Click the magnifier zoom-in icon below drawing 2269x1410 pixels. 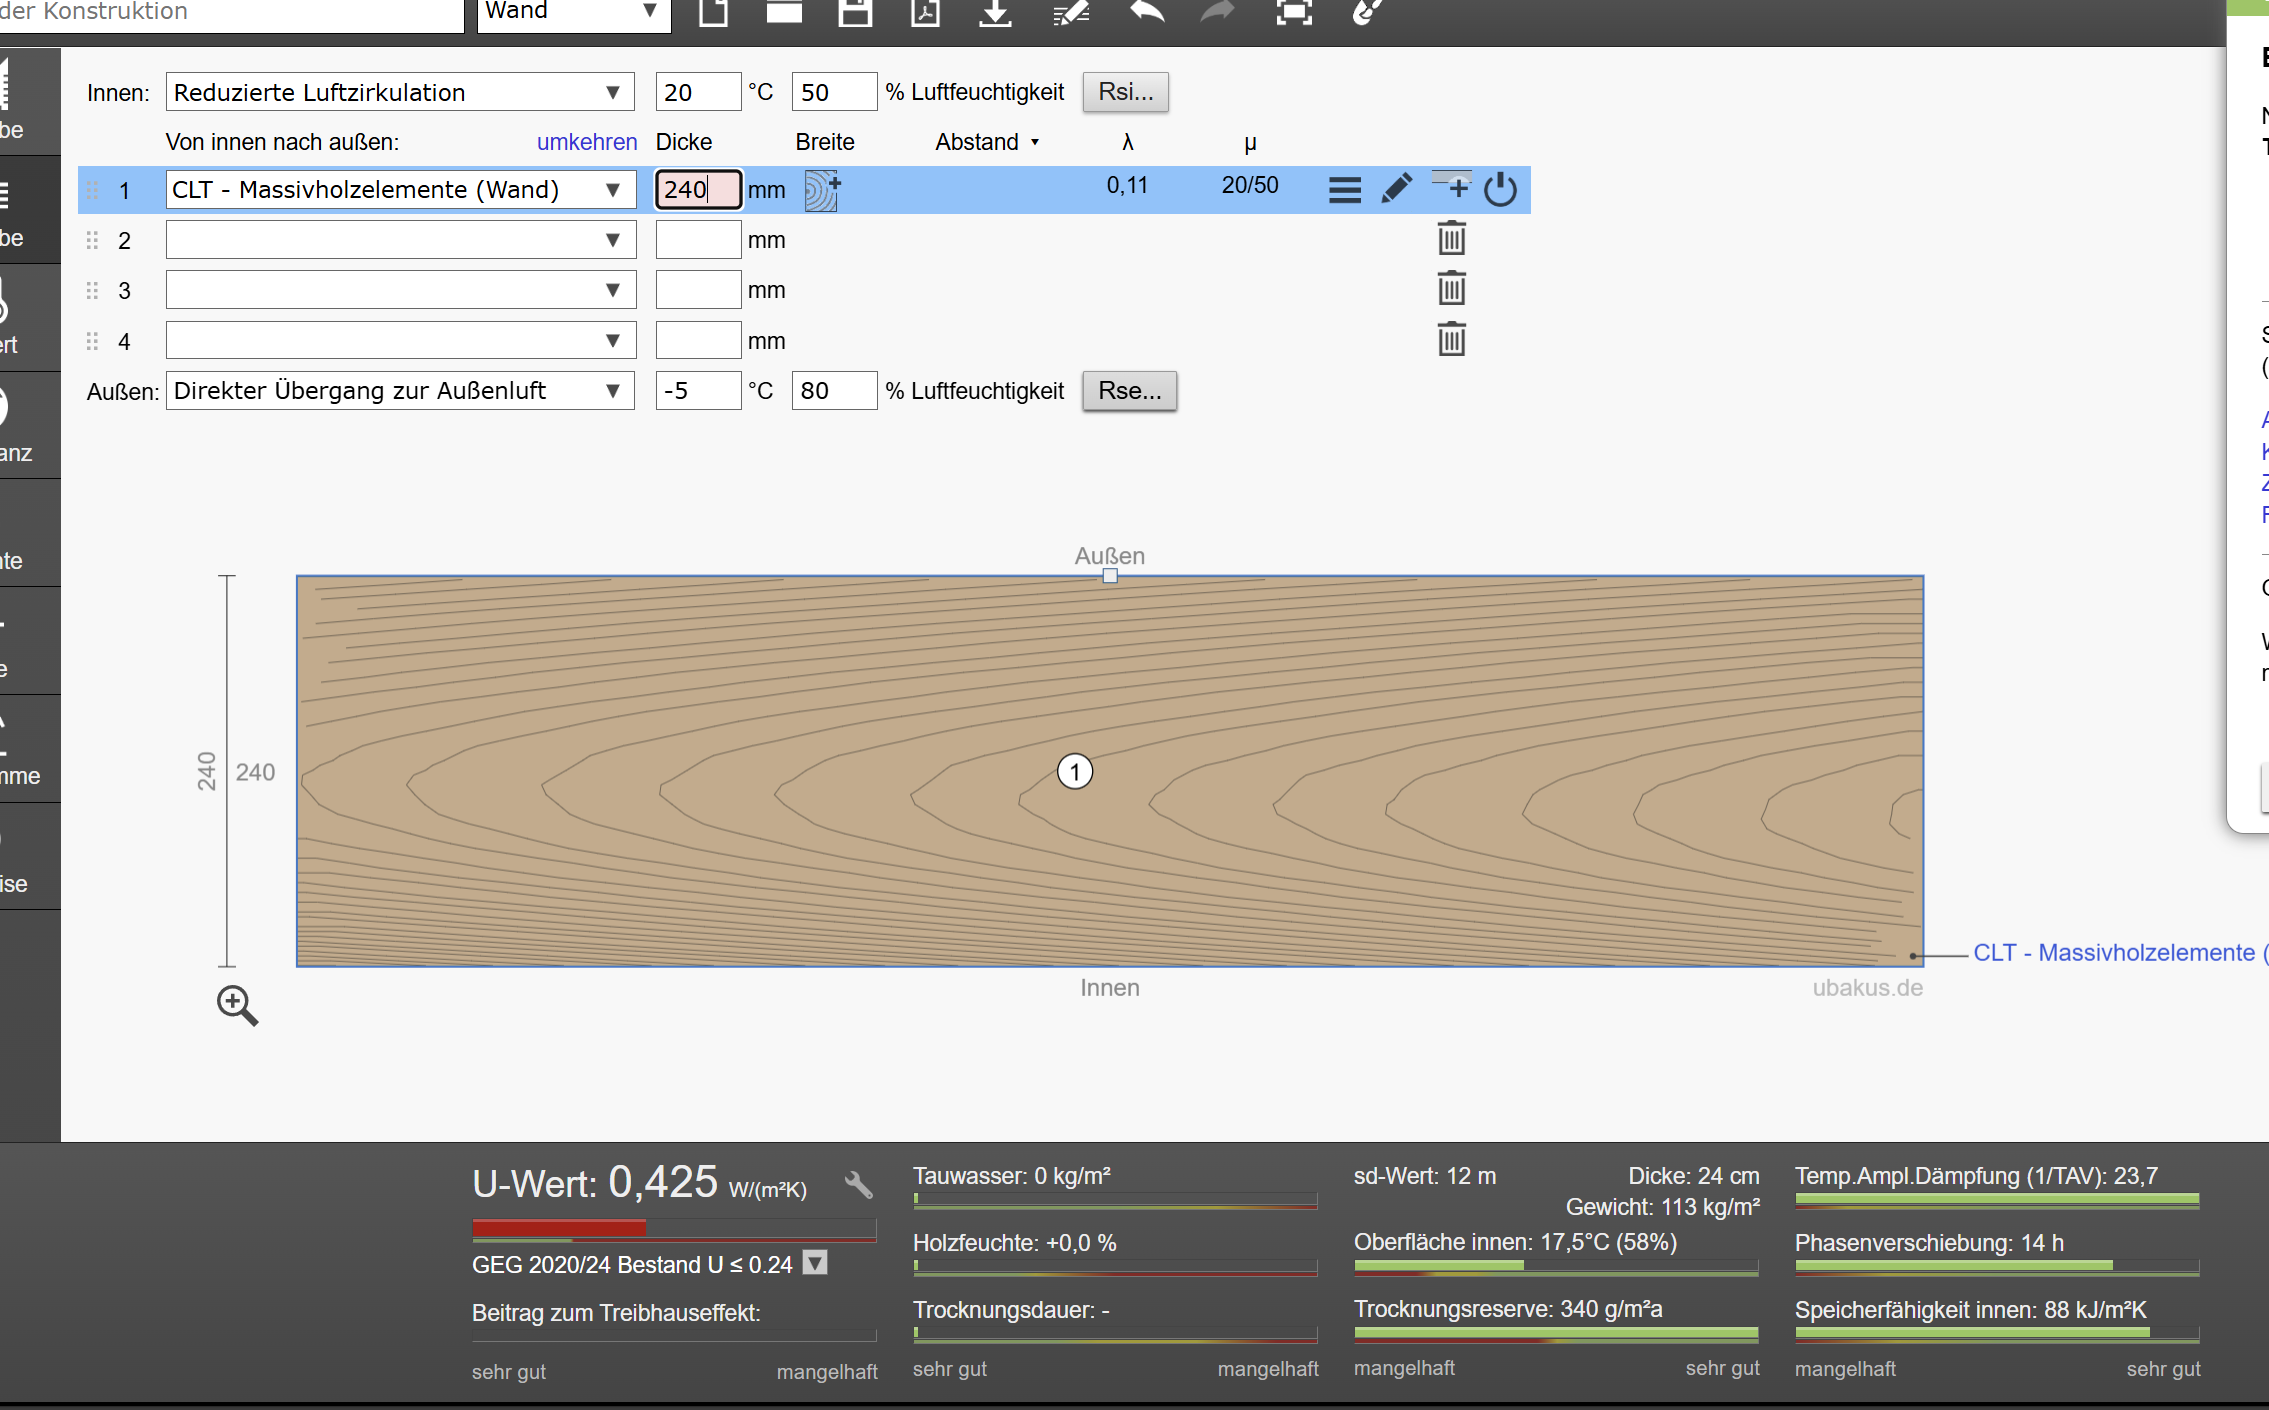point(237,1005)
